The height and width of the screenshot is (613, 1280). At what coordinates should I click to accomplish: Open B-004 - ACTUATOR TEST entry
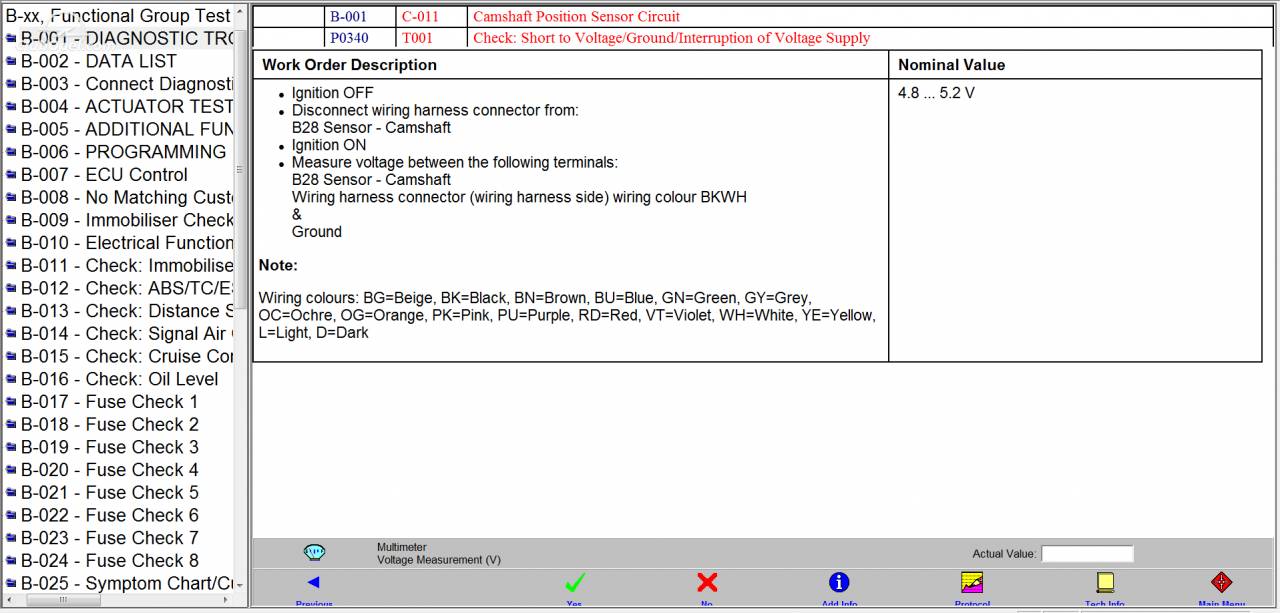(x=127, y=106)
